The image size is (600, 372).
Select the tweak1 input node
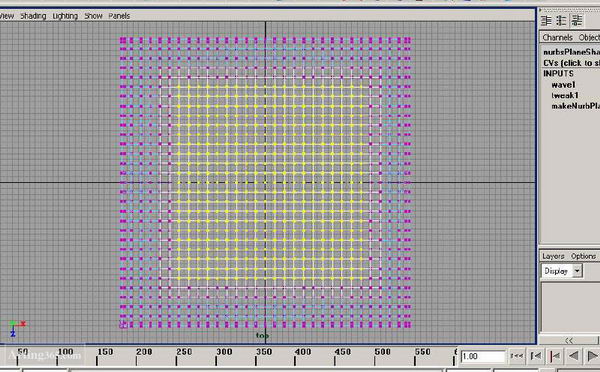565,95
